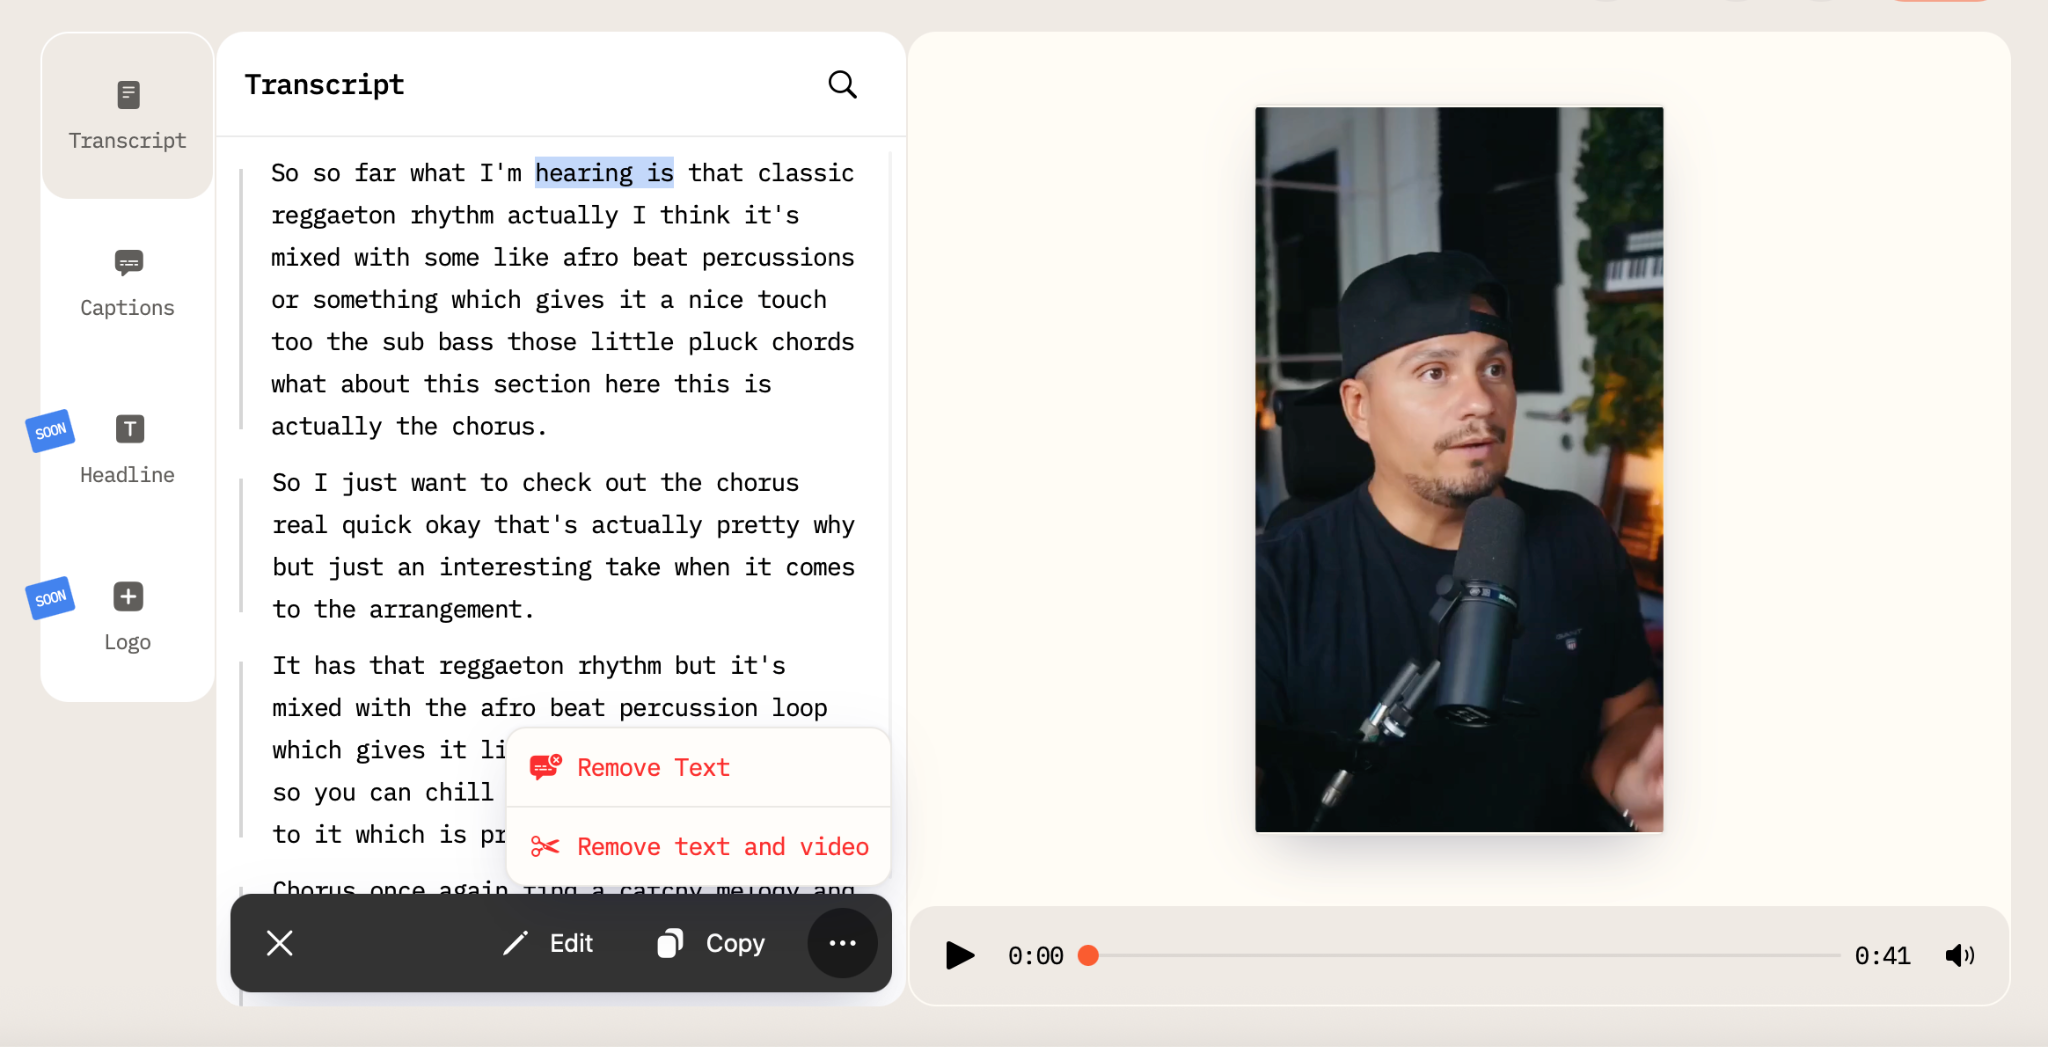
Task: Click the video timeline track
Action: click(x=1465, y=956)
